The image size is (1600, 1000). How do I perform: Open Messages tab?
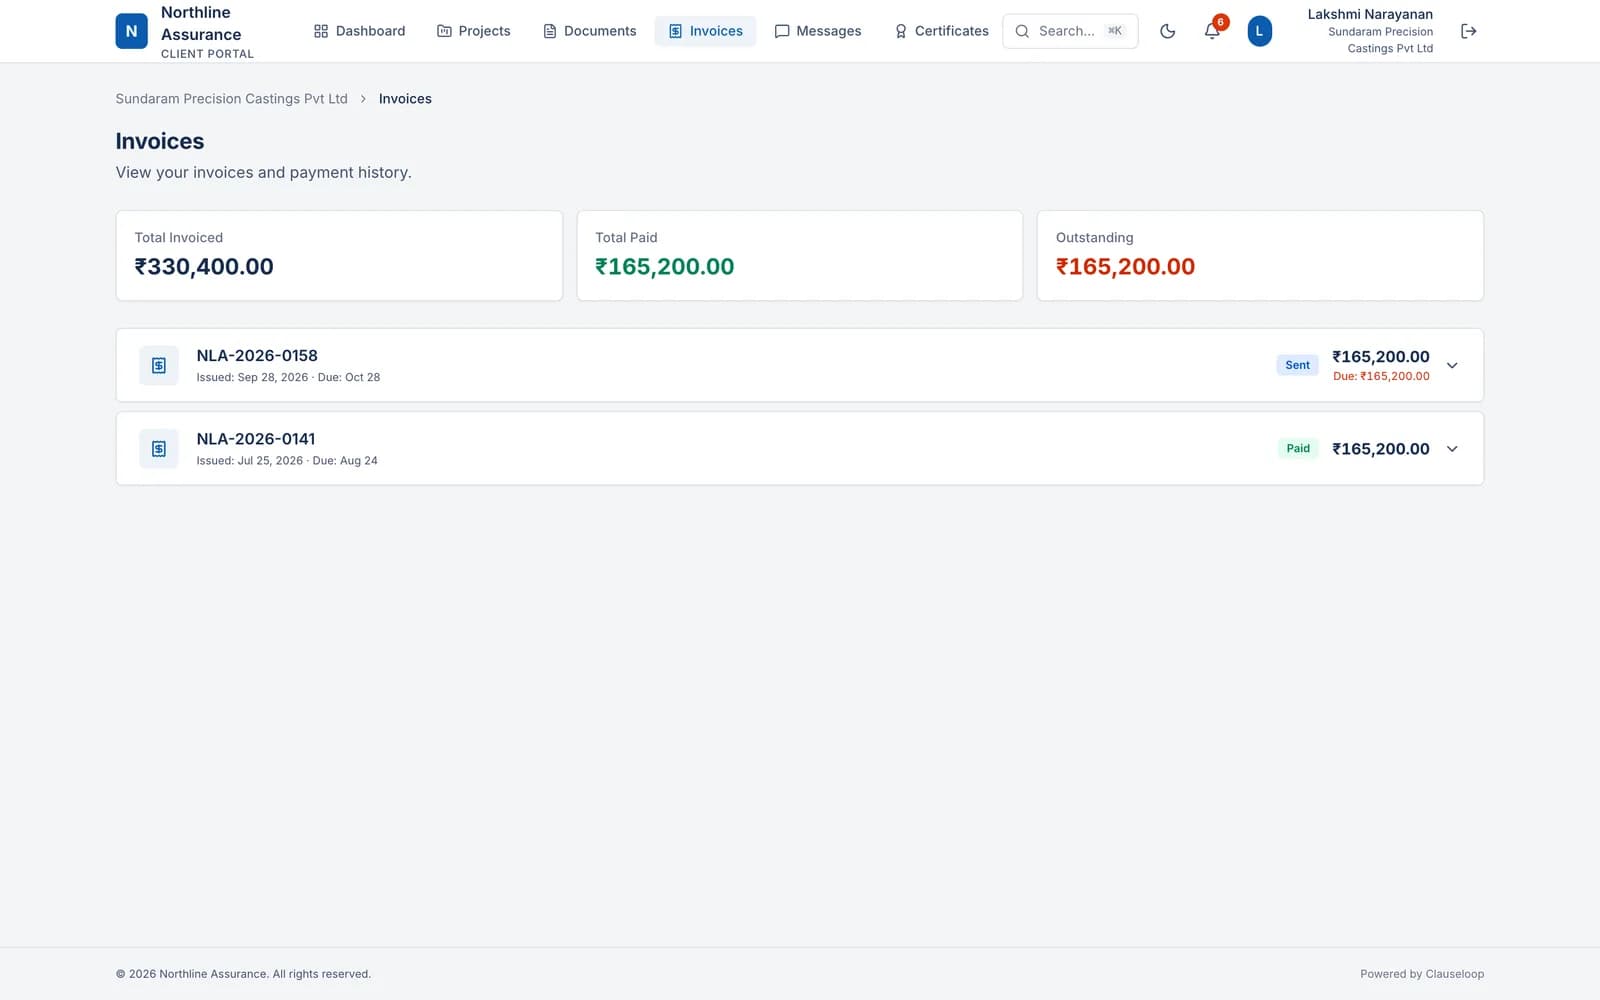click(x=818, y=31)
